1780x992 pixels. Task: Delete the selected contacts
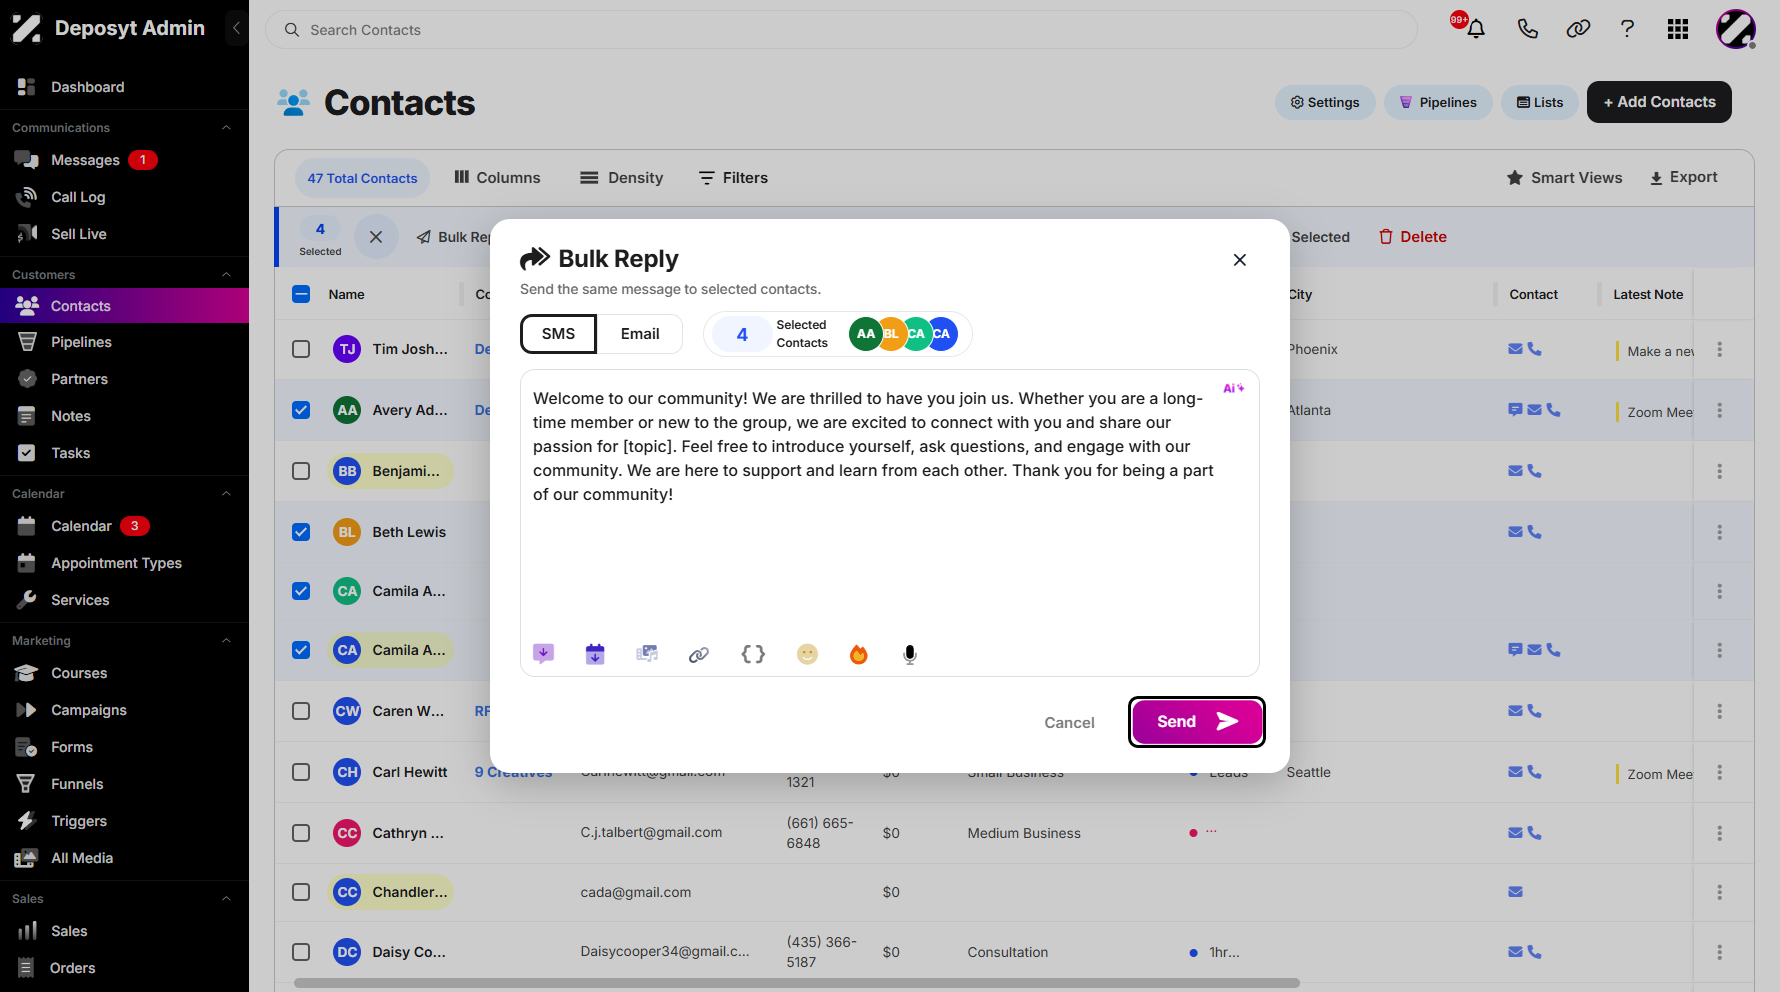[x=1412, y=237]
